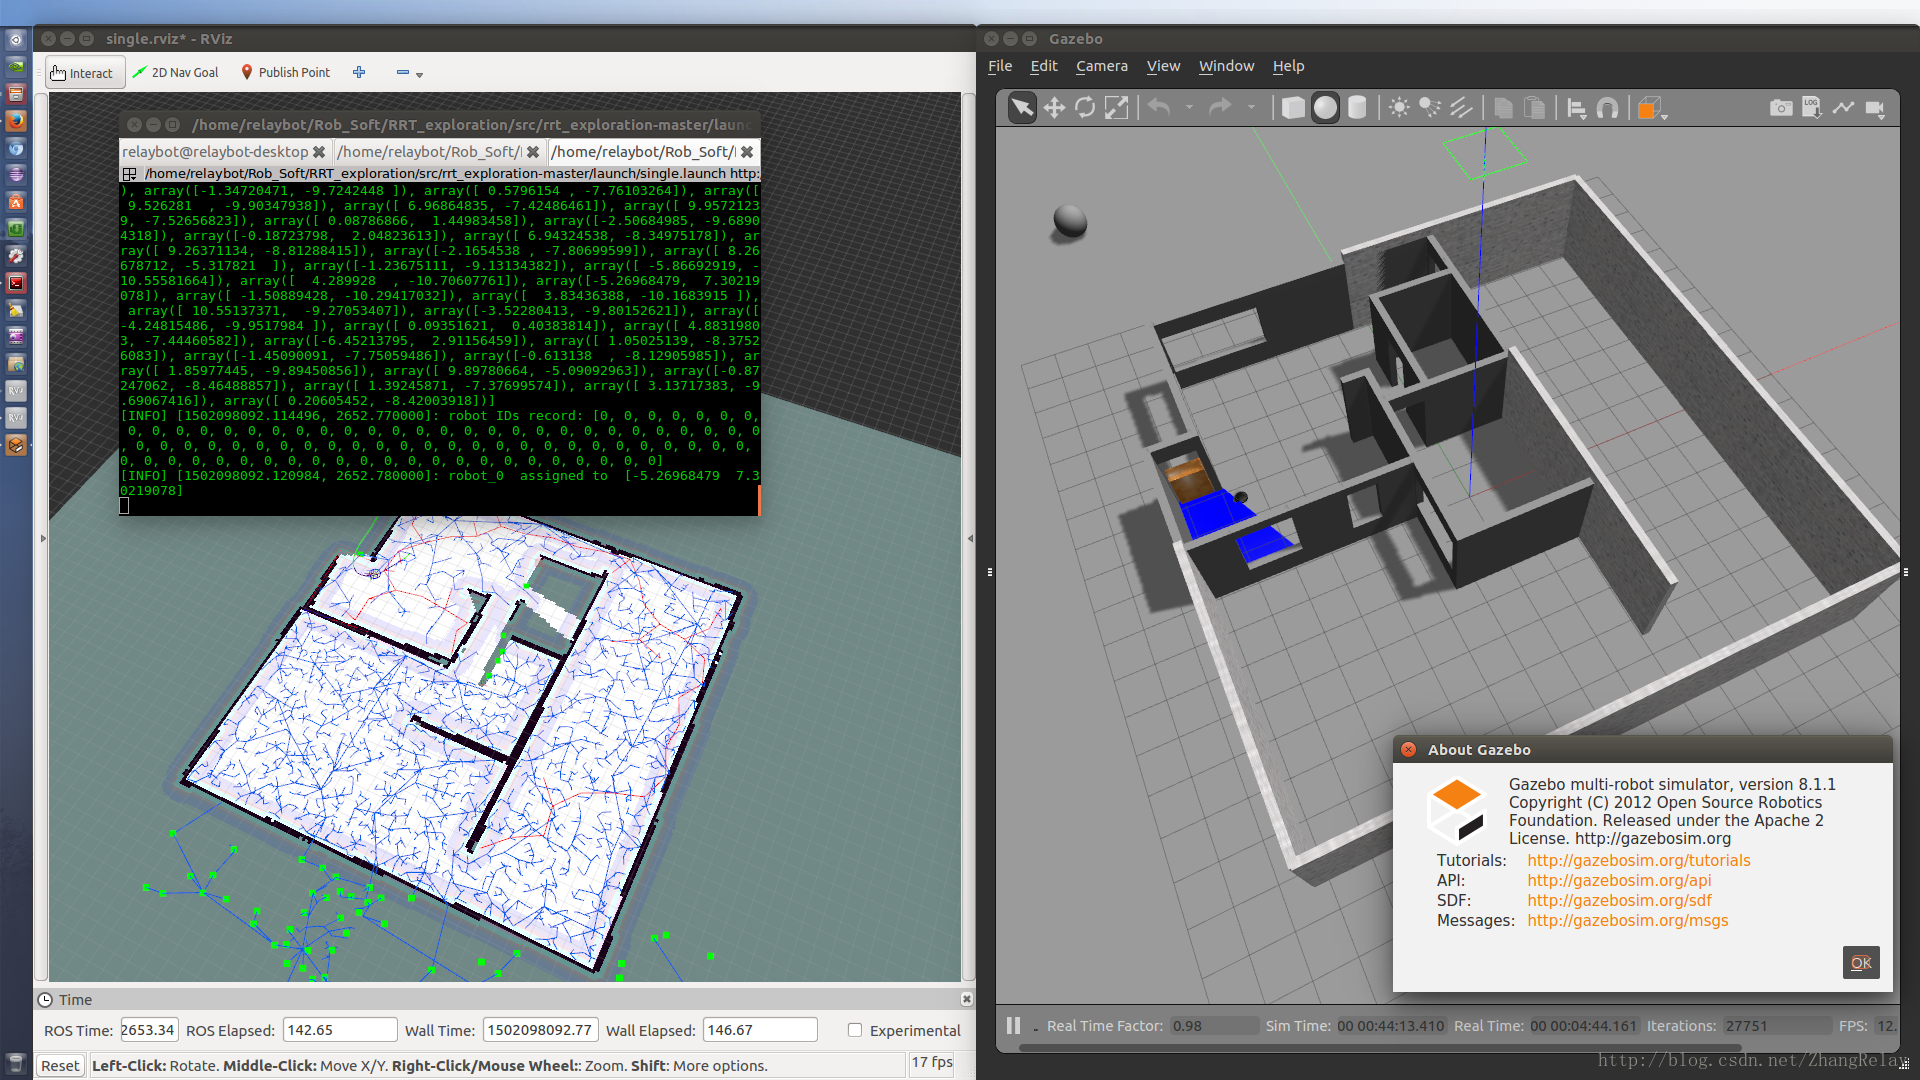Activate the scale mode tool in Gazebo
1920x1080 pixels.
(x=1116, y=108)
